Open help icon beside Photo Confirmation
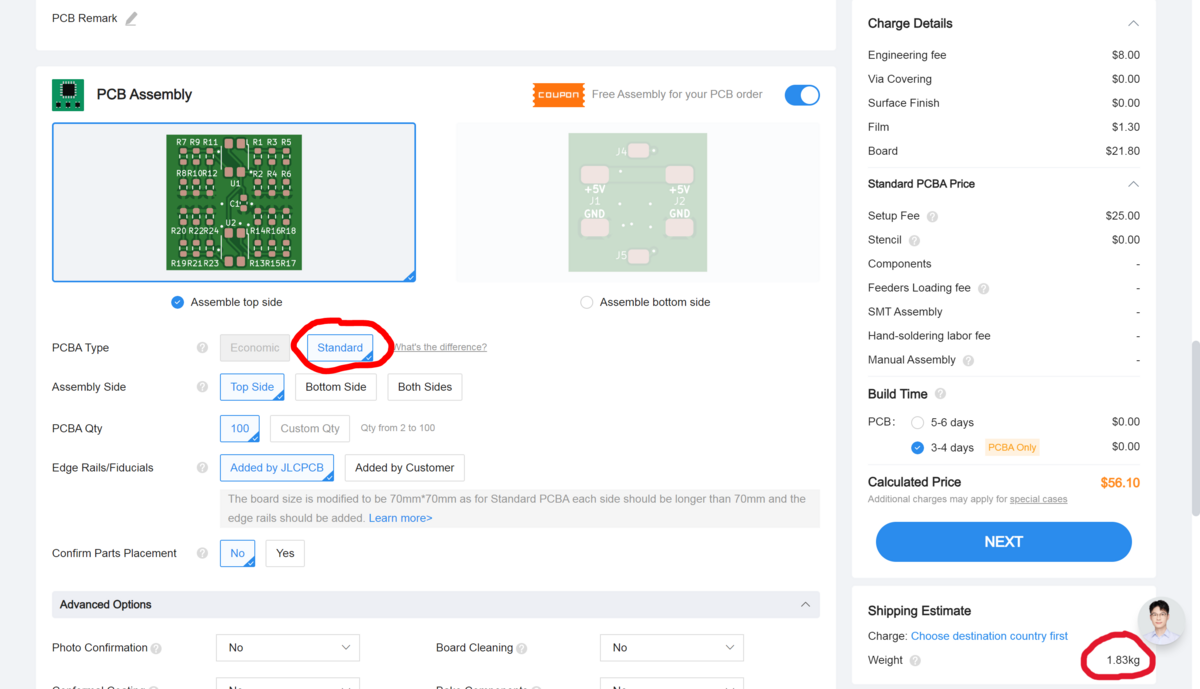Viewport: 1200px width, 689px height. [156, 648]
